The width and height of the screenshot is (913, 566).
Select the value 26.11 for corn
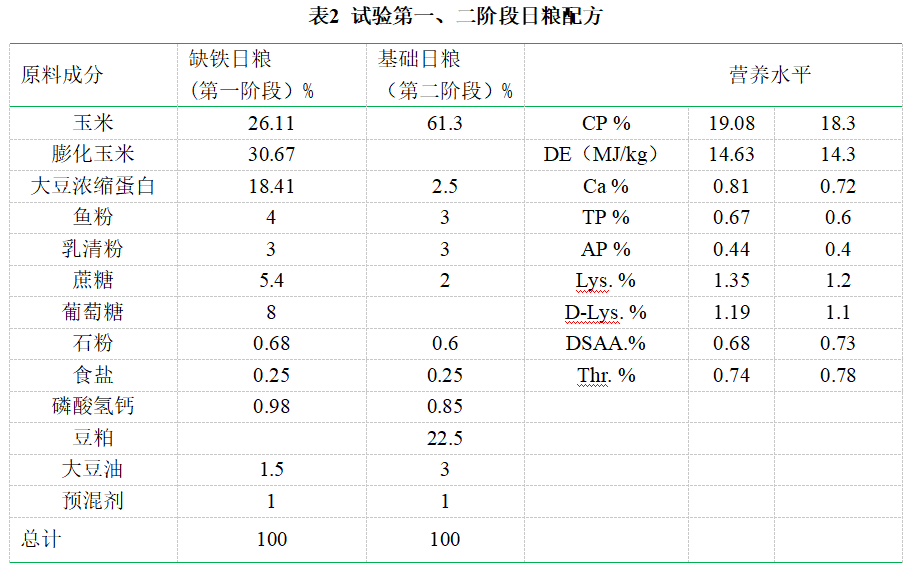point(271,124)
